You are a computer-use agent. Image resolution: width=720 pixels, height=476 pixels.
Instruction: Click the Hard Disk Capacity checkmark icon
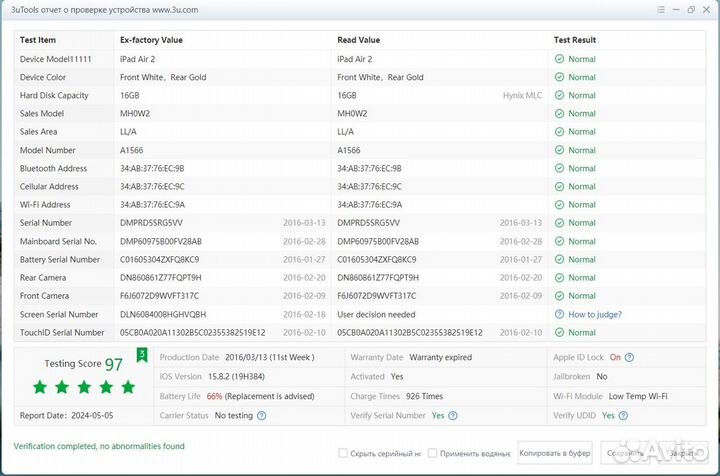coord(560,96)
